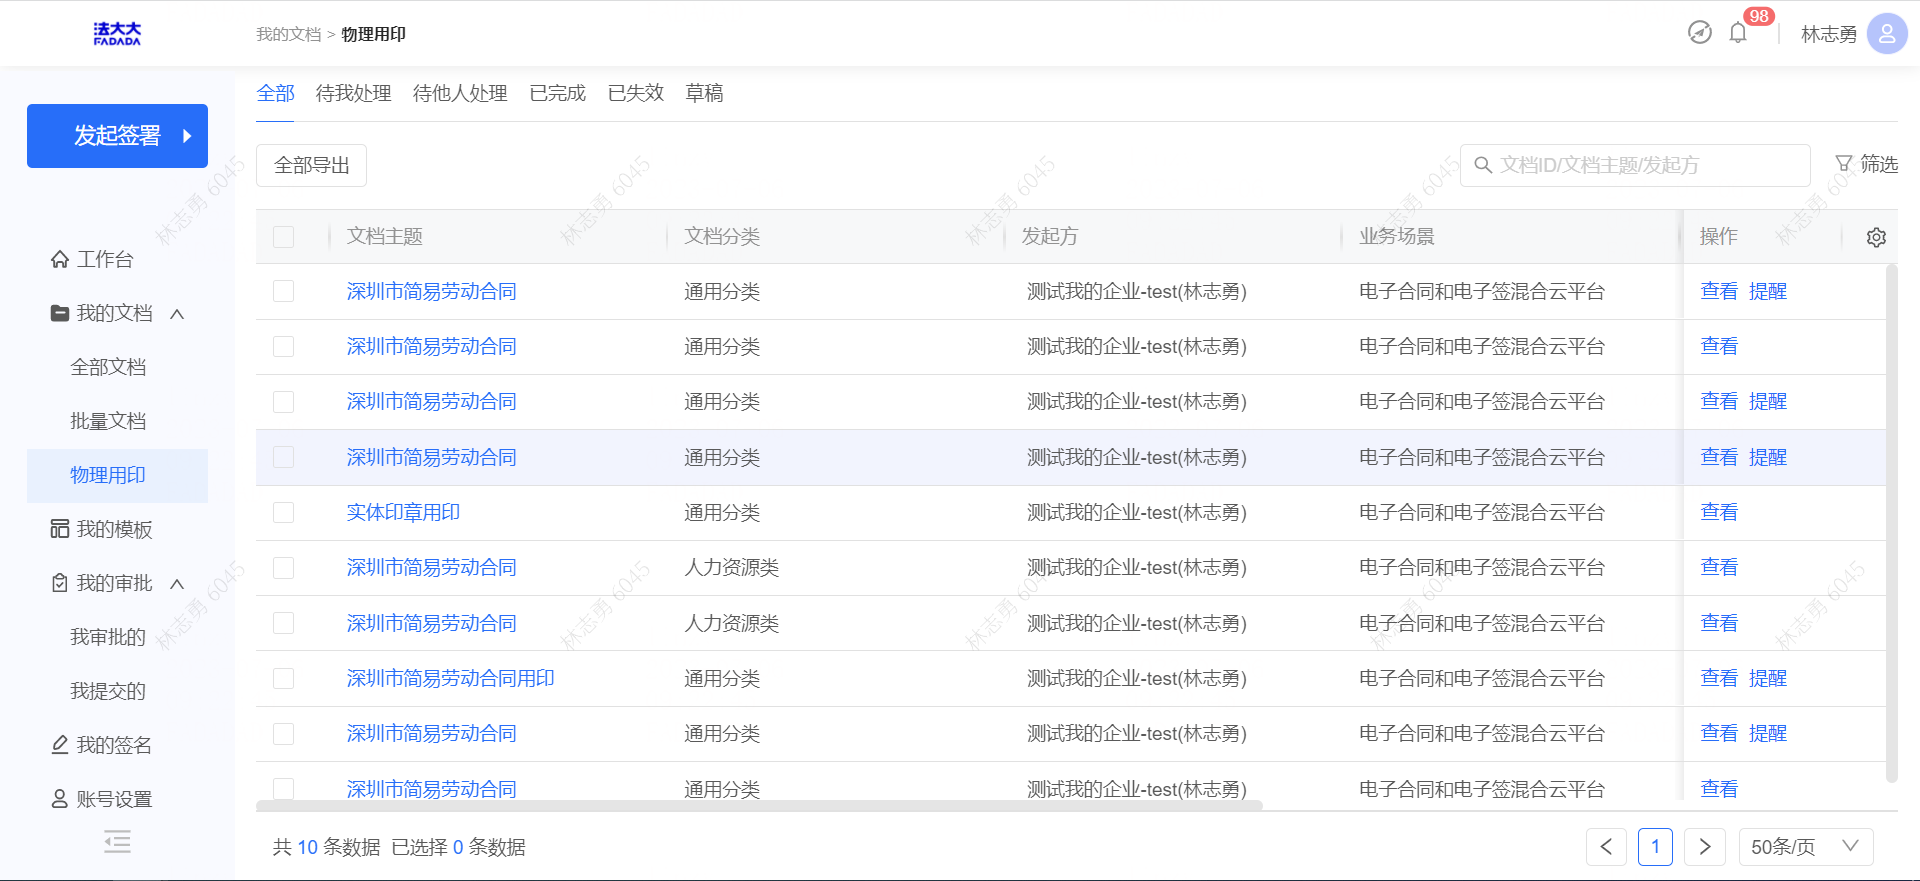Switch to 待他人处理 tab
This screenshot has height=881, width=1920.
(460, 93)
